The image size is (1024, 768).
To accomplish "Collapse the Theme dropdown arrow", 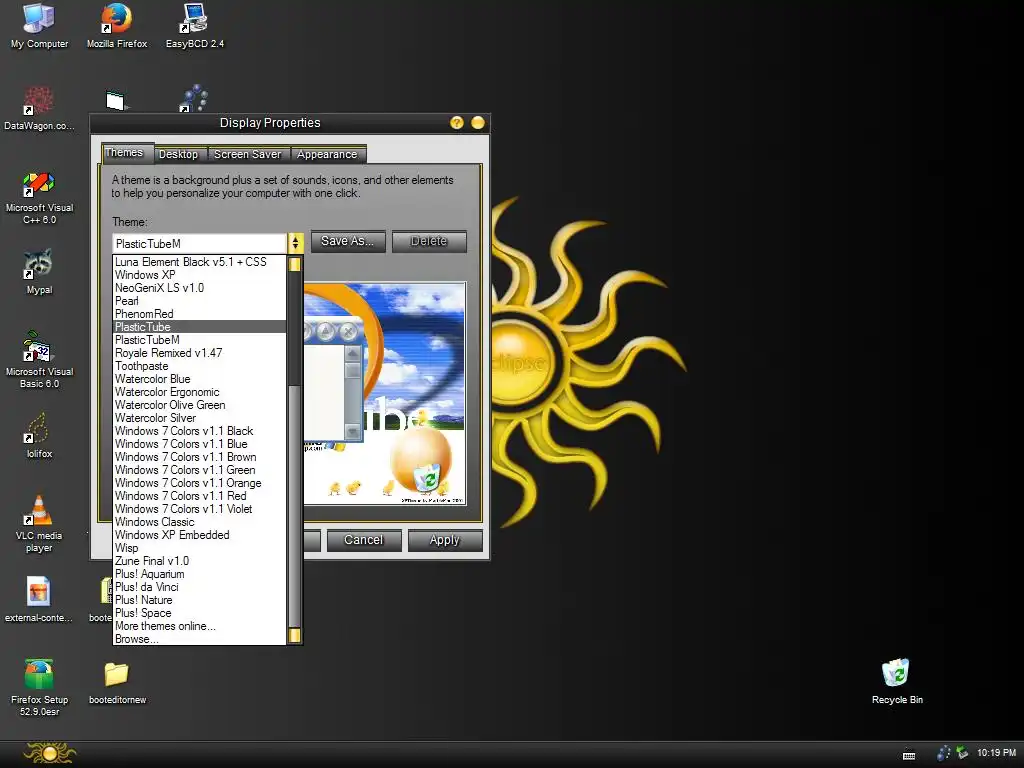I will [x=295, y=243].
